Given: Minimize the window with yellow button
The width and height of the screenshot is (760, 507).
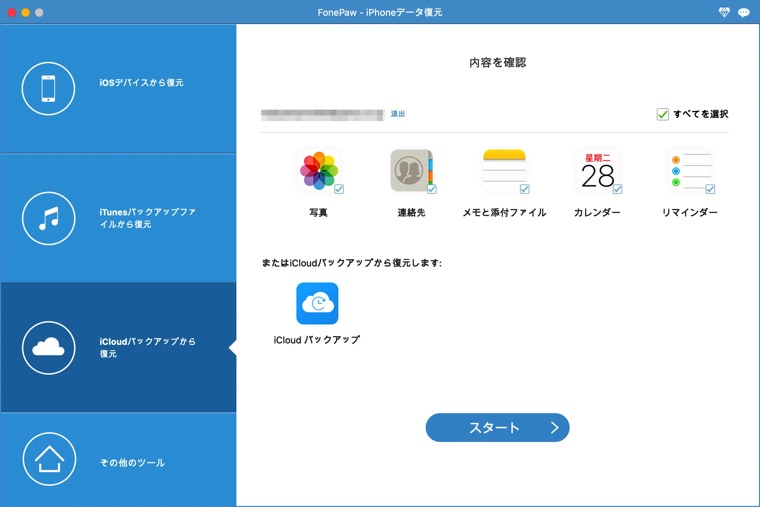Looking at the screenshot, I should [25, 13].
